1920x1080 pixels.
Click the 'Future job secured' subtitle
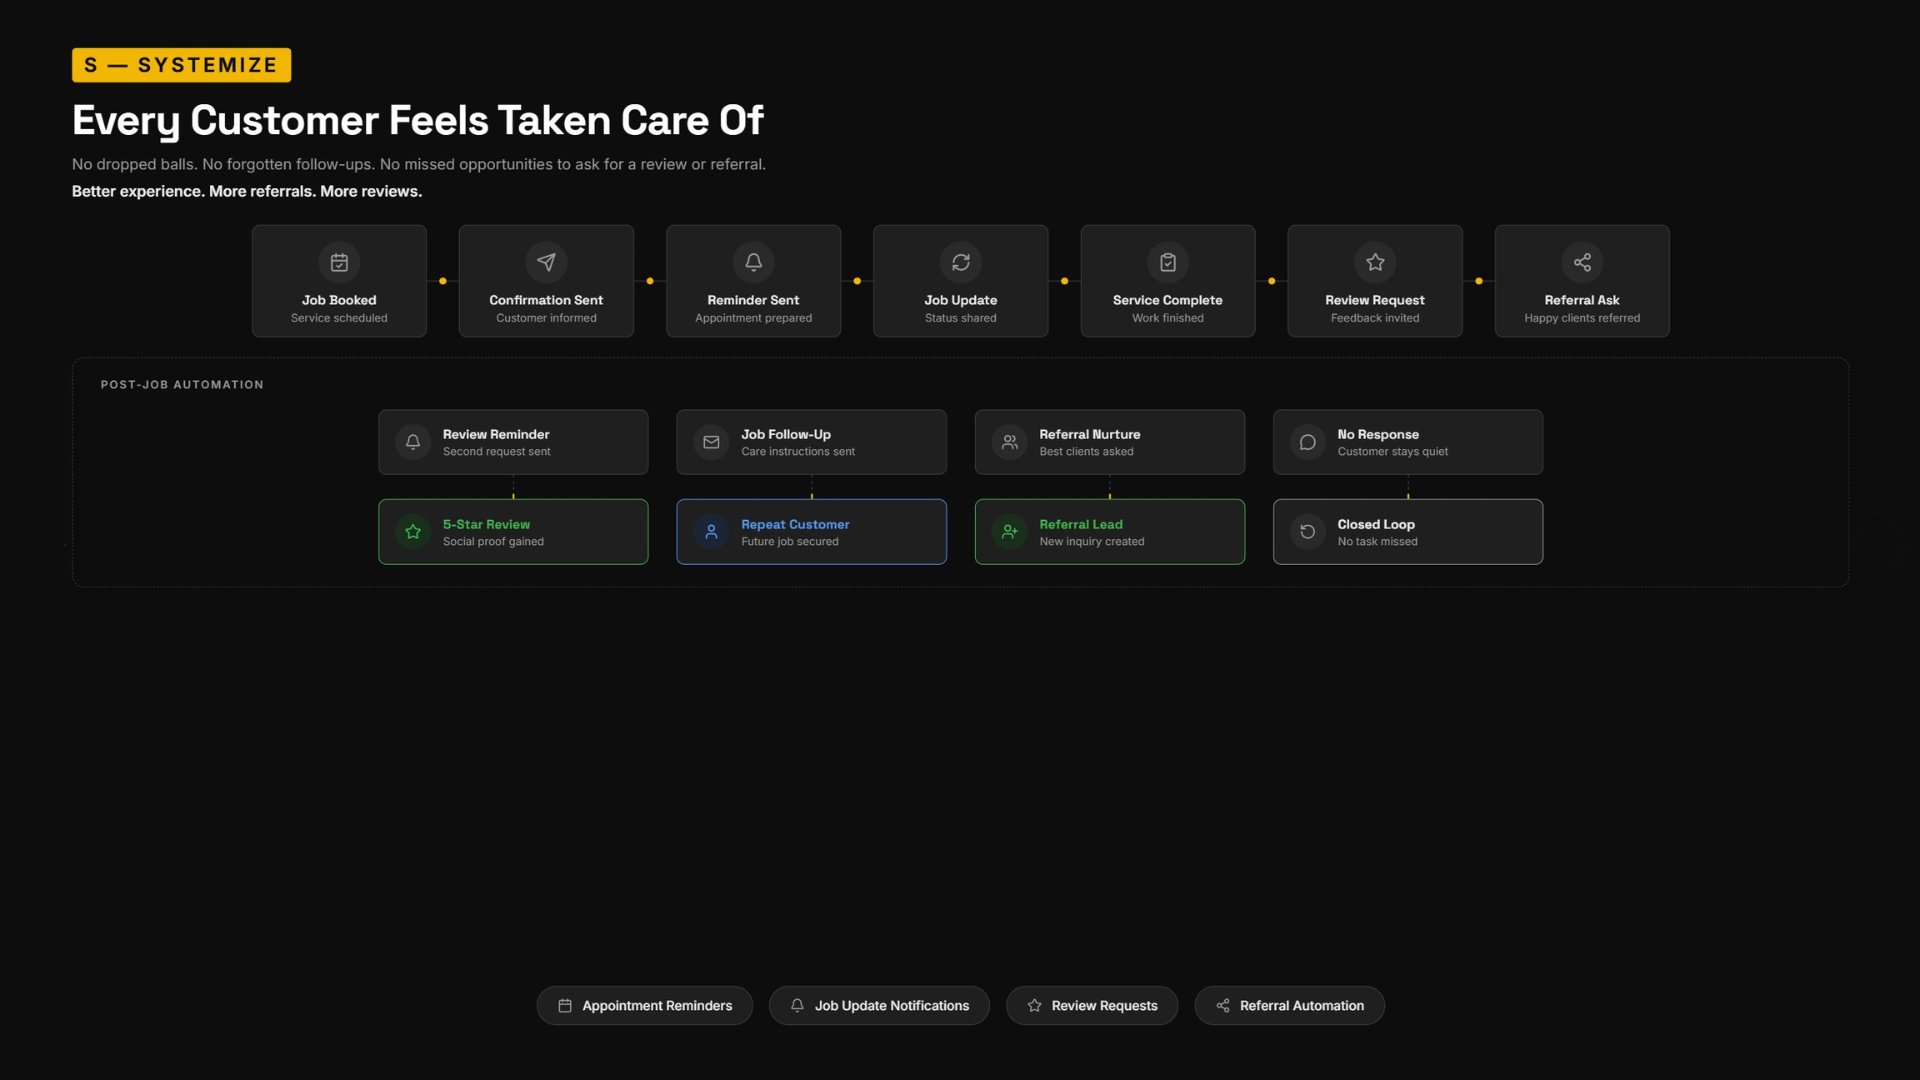point(790,542)
